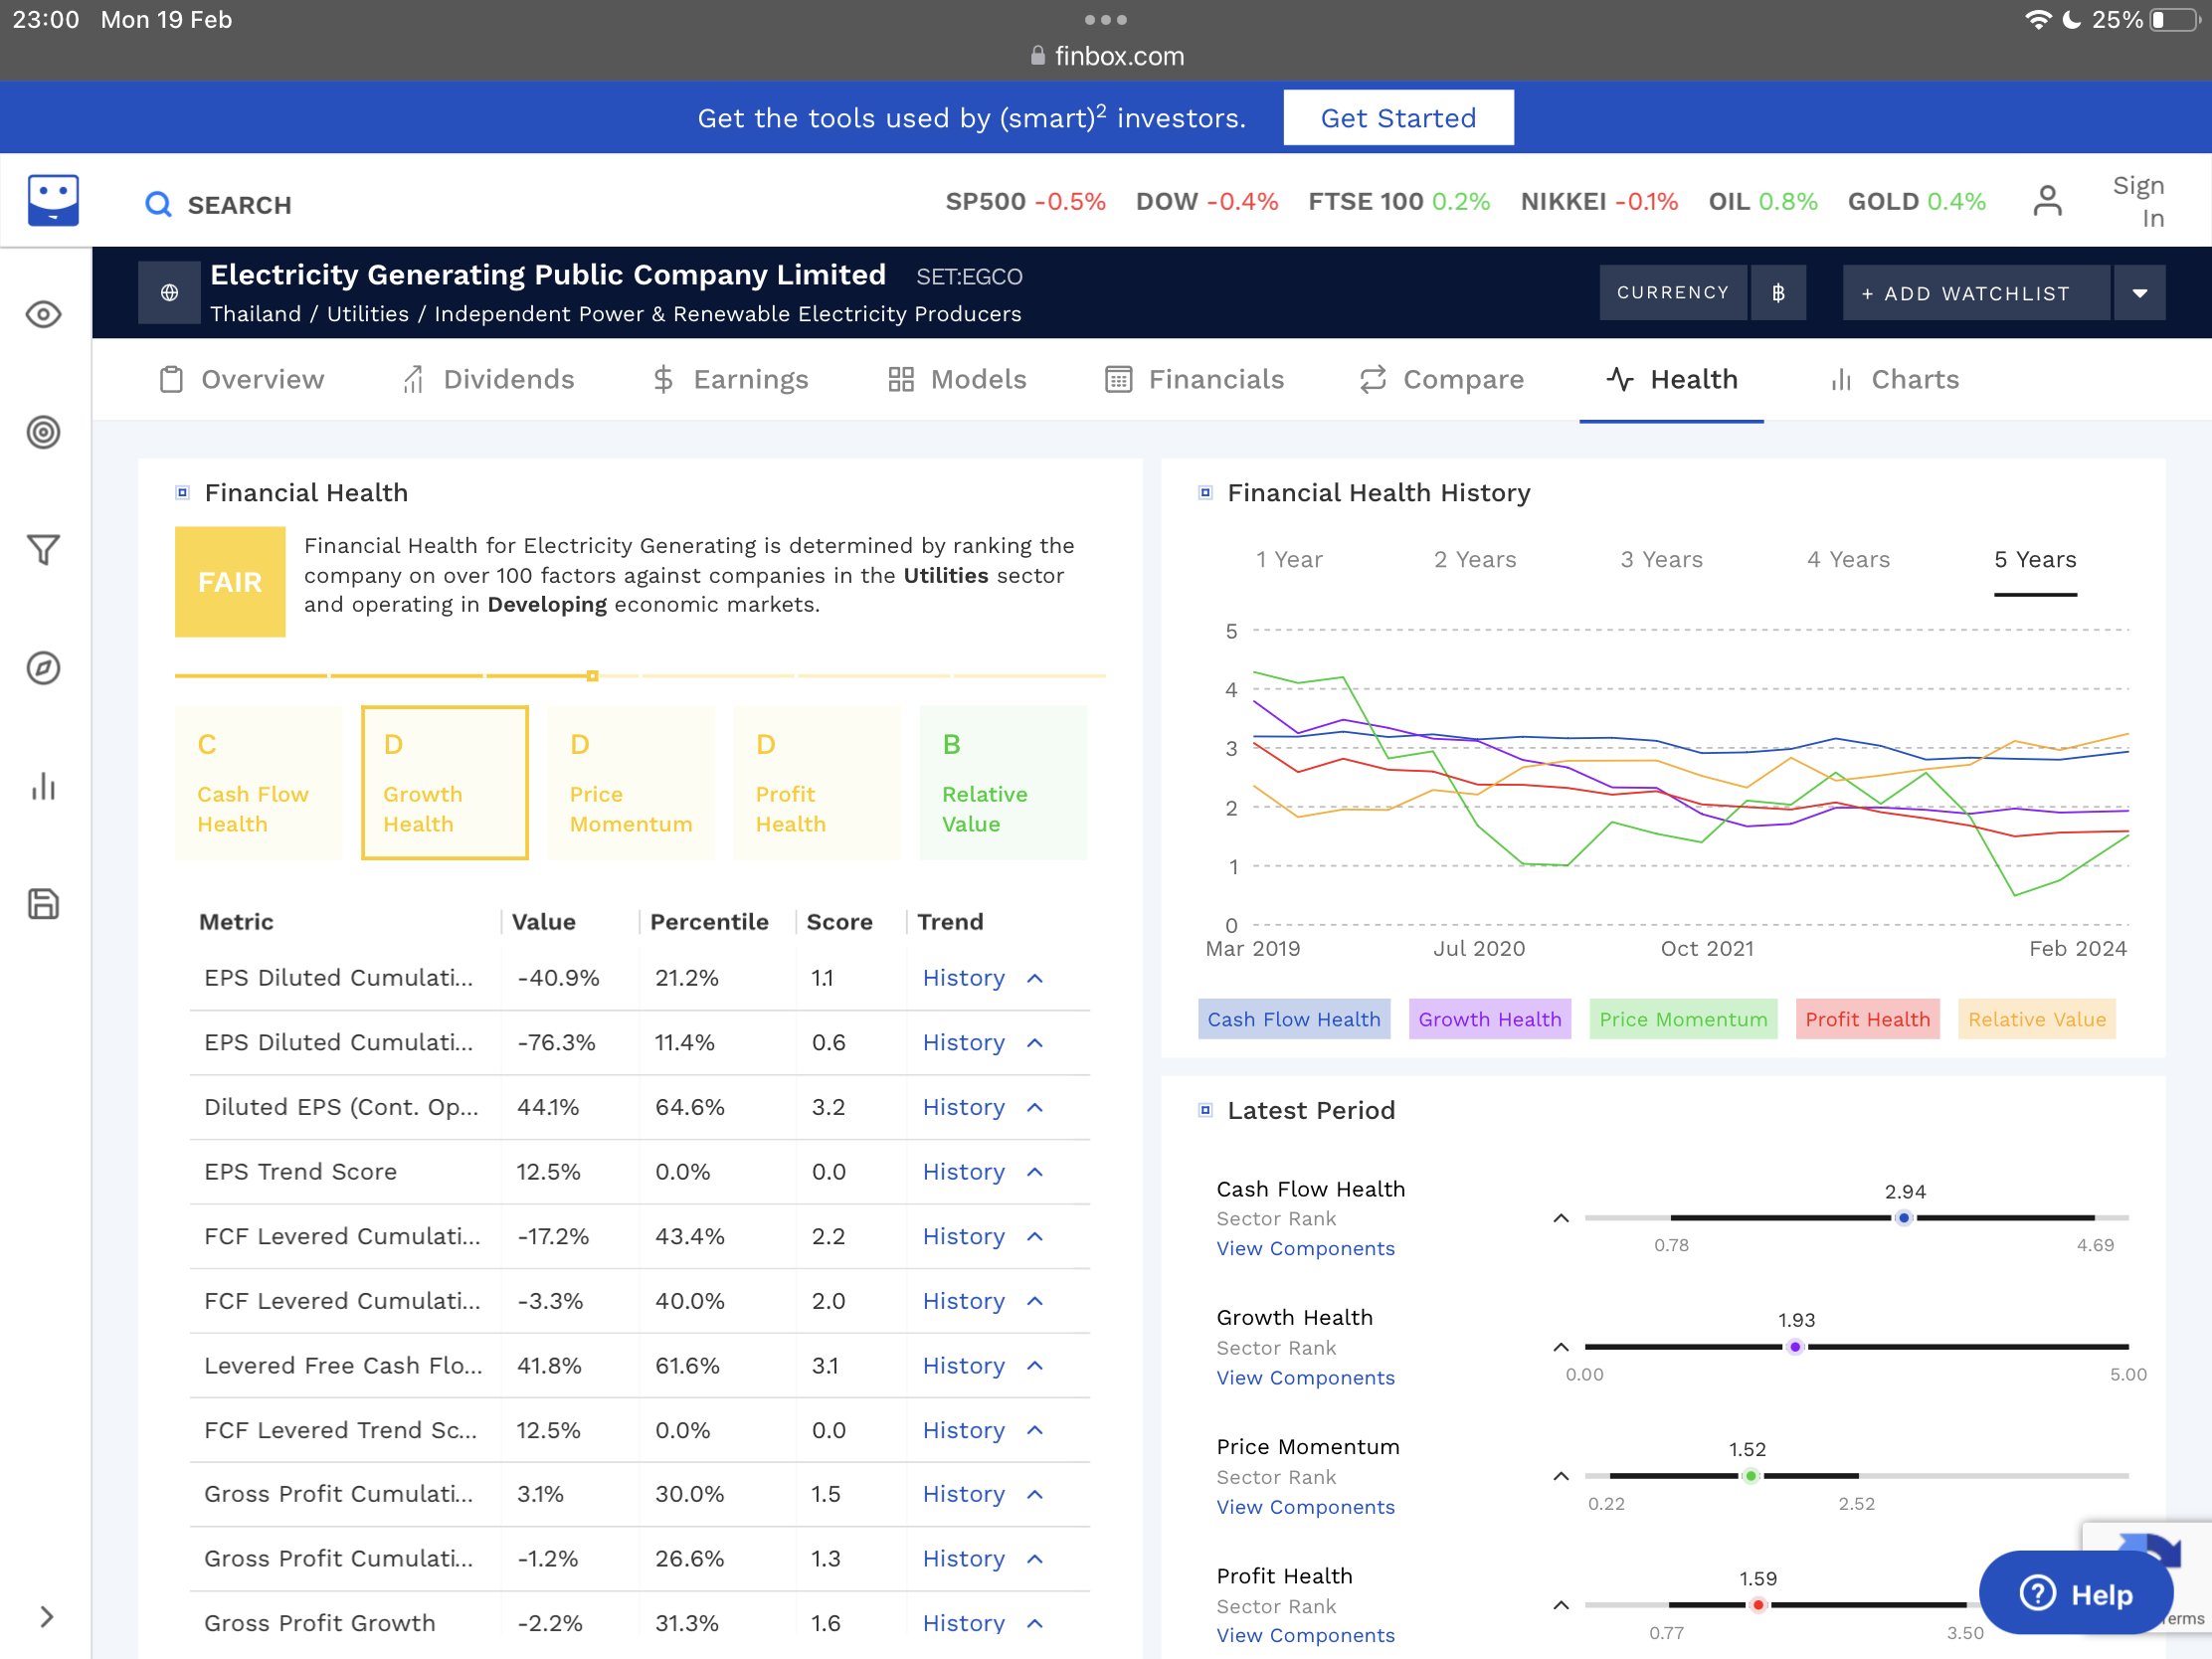The height and width of the screenshot is (1659, 2212).
Task: View Components of Price Momentum
Action: point(1305,1507)
